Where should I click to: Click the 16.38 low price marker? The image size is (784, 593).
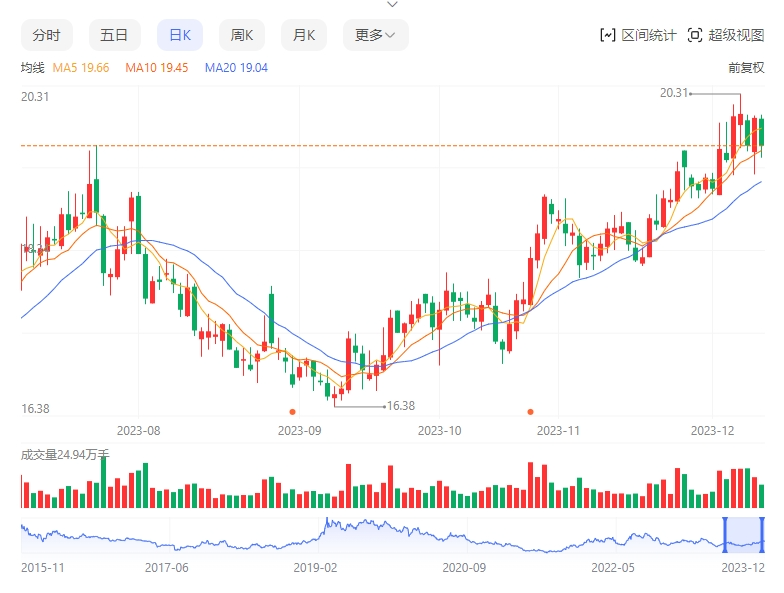pyautogui.click(x=400, y=405)
